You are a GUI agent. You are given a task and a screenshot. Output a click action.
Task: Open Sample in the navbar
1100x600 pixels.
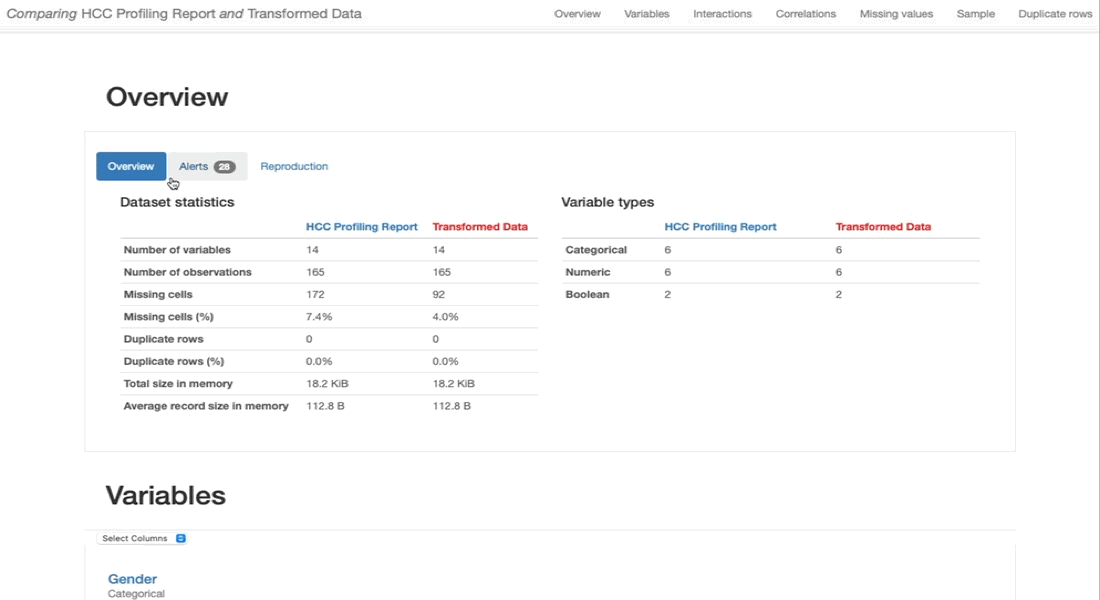976,13
